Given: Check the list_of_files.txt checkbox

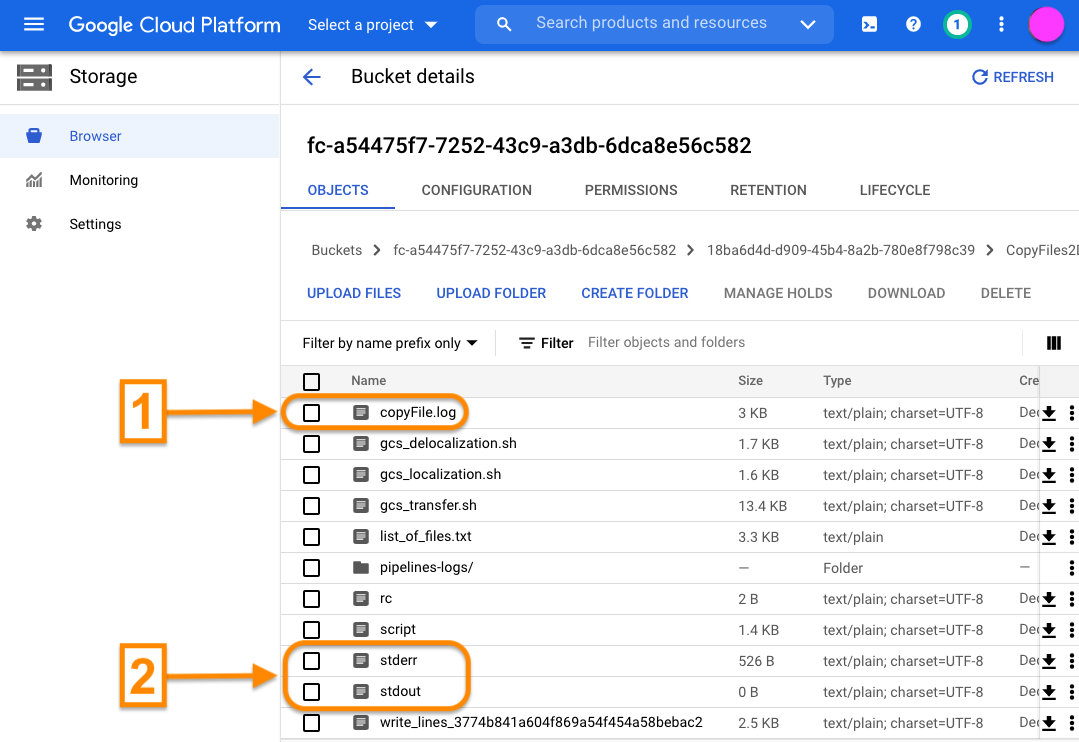Looking at the screenshot, I should (312, 537).
